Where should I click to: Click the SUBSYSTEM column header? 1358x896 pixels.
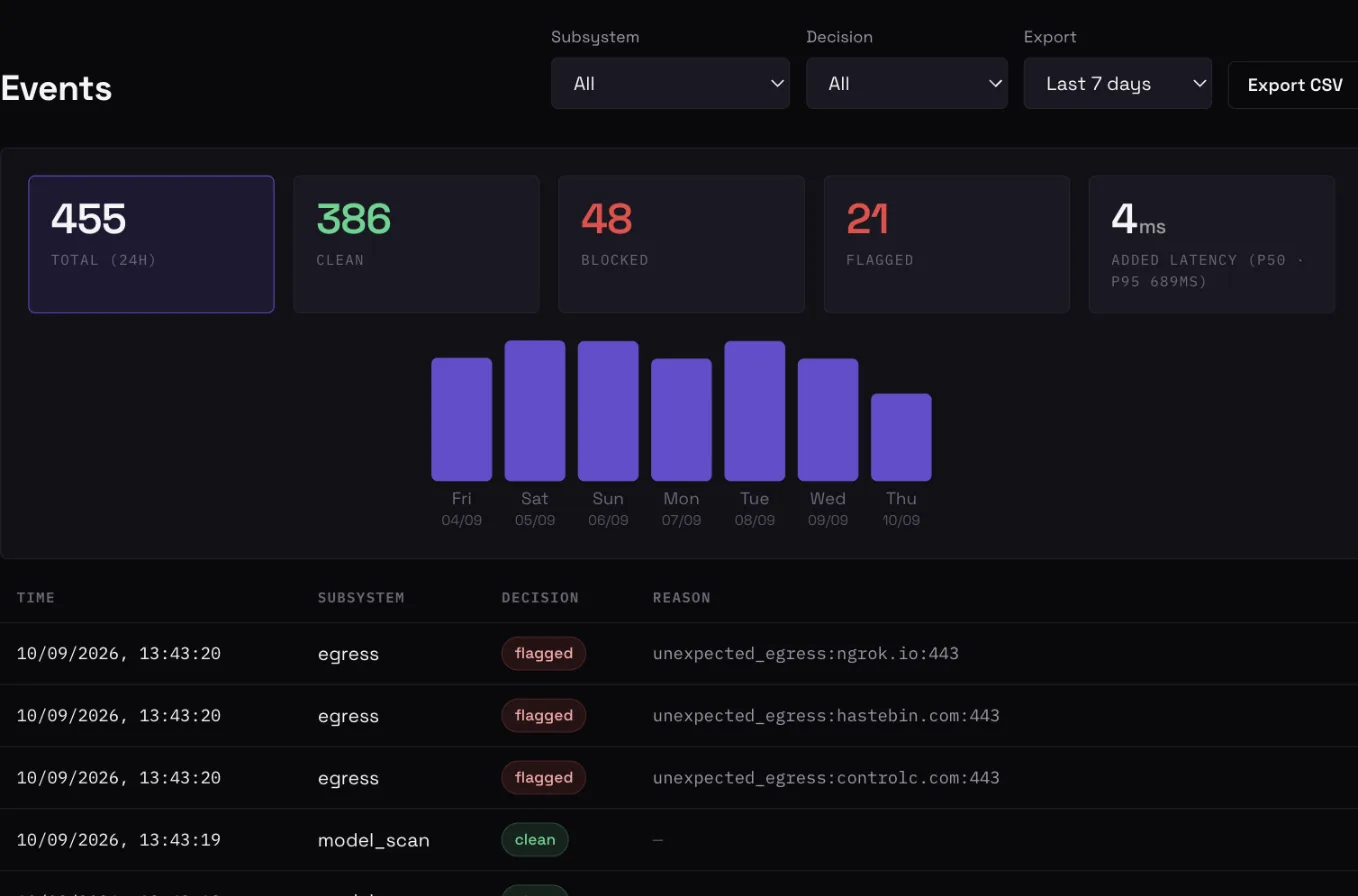361,597
